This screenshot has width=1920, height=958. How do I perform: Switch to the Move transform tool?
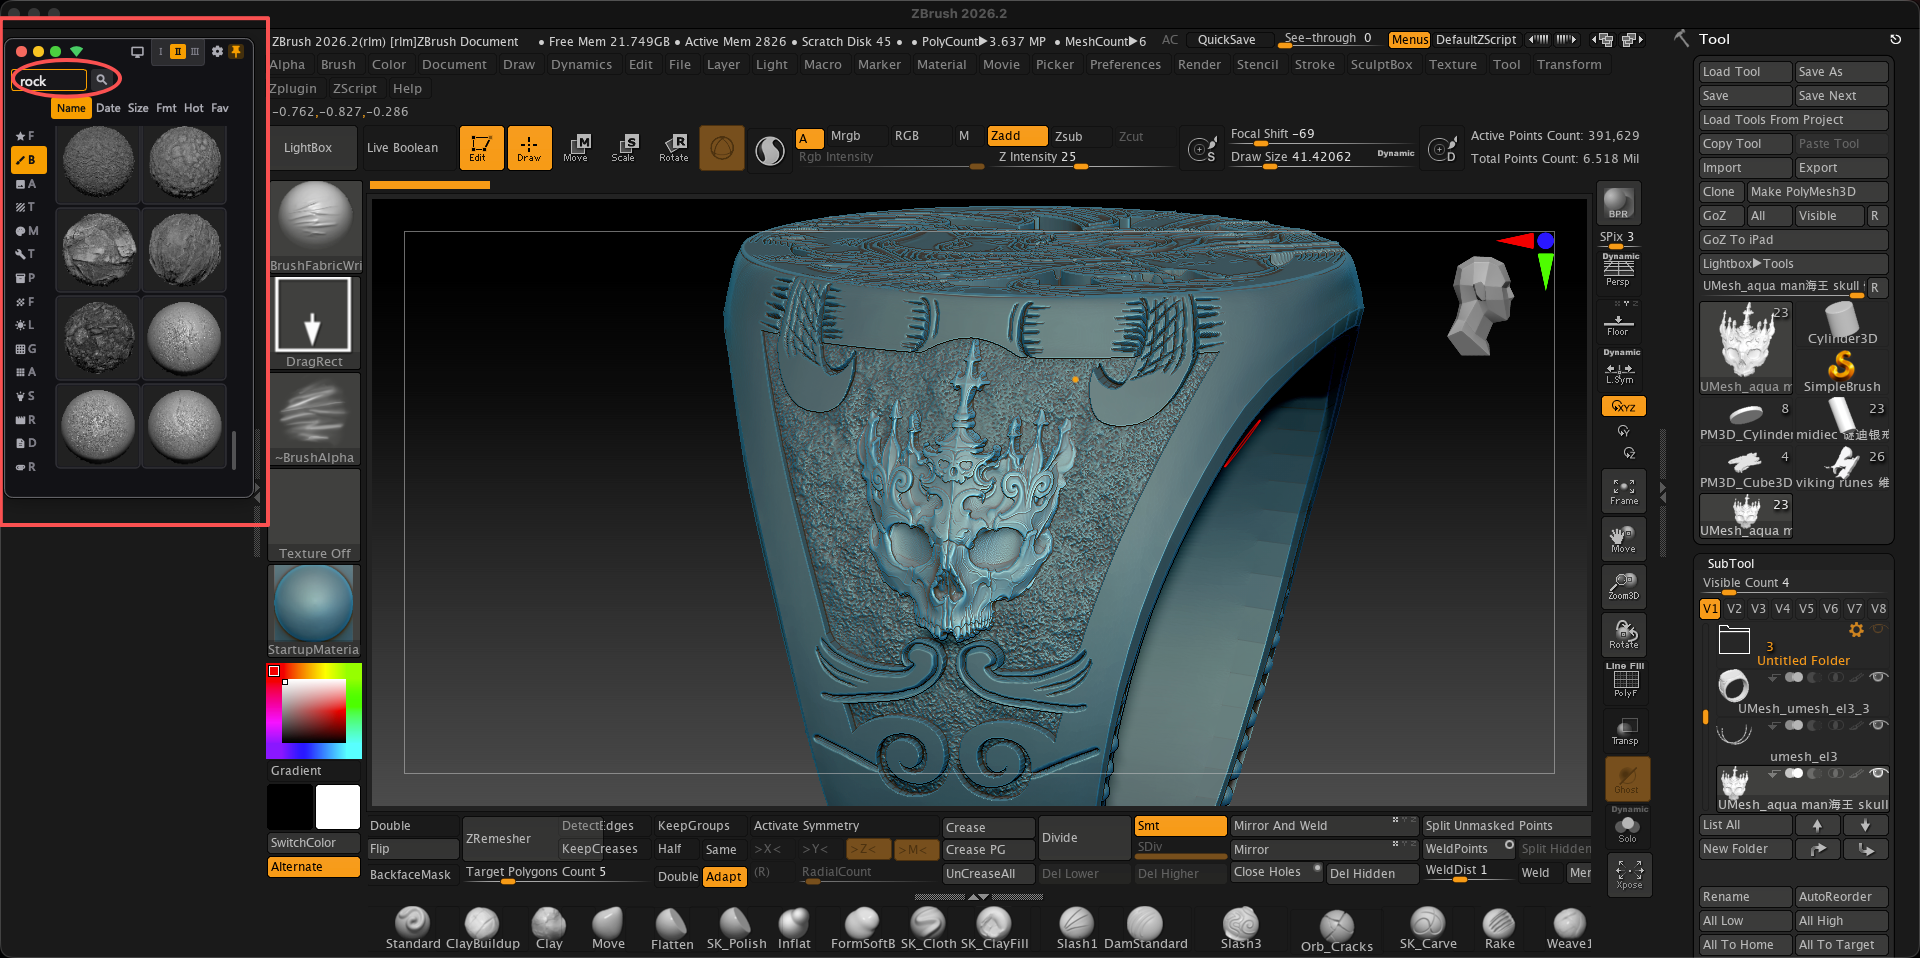click(576, 148)
